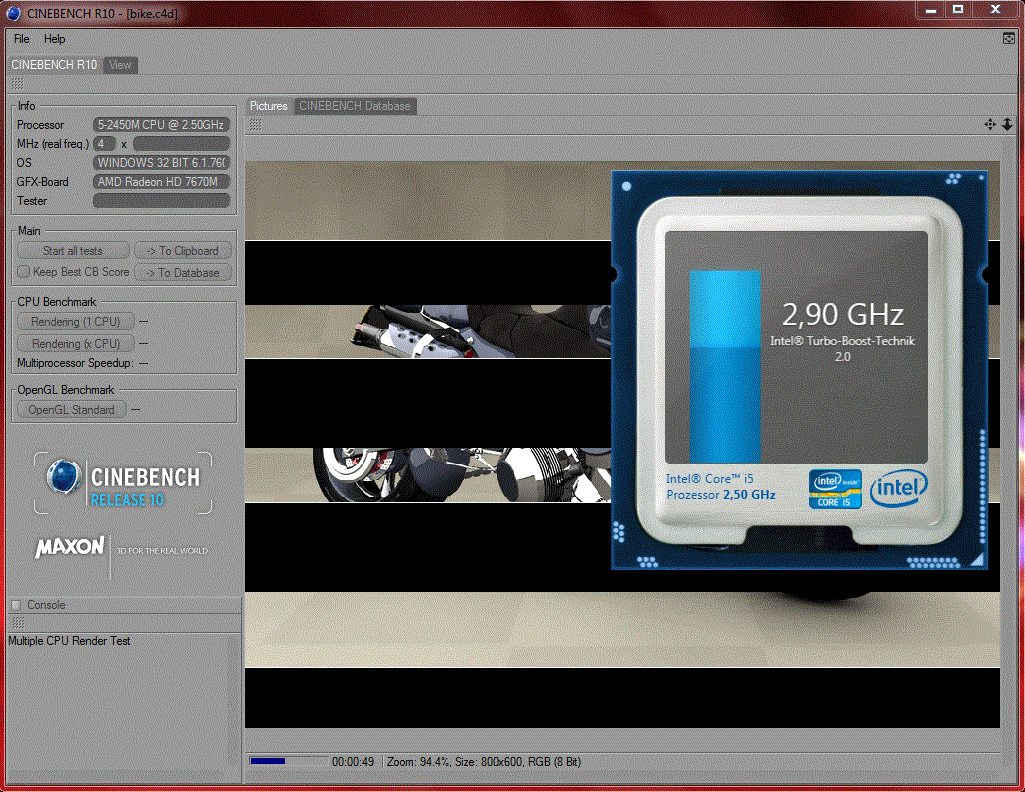
Task: Click the empty Tester field
Action: 161,201
